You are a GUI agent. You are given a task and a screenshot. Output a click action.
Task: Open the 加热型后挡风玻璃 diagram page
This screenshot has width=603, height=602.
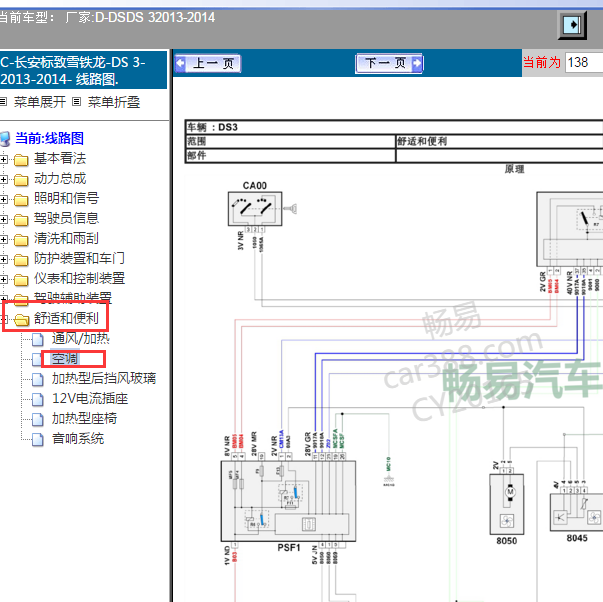click(104, 379)
